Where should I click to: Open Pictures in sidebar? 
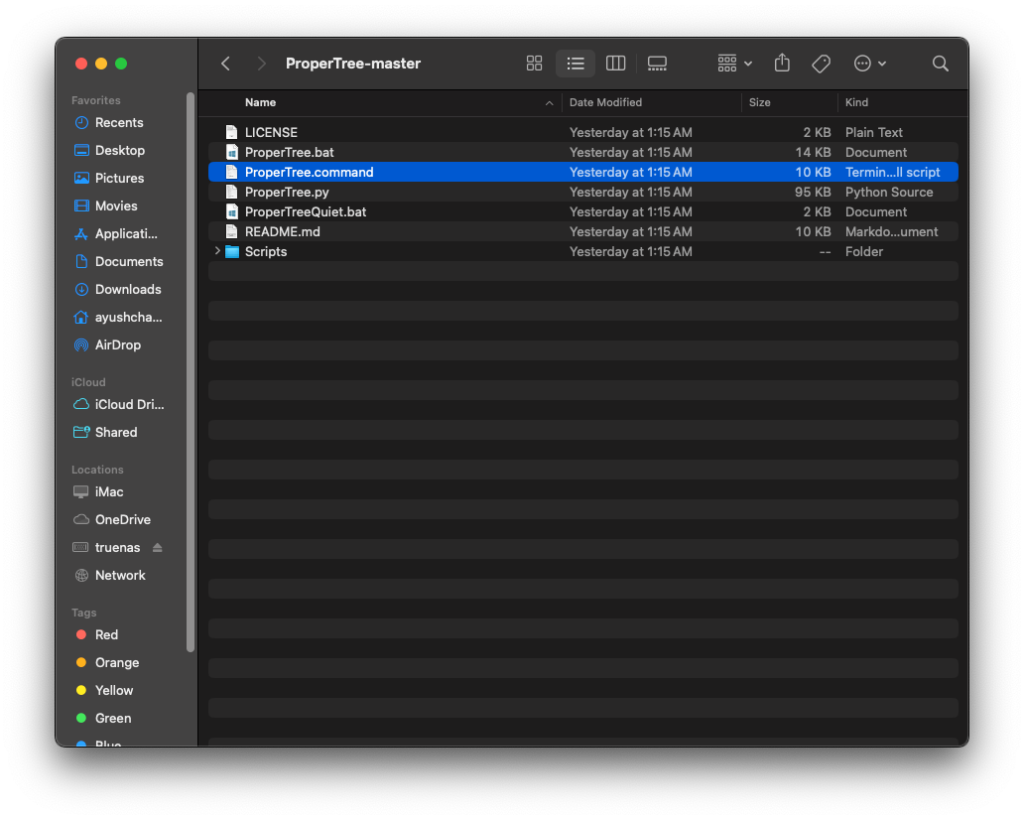coord(118,178)
